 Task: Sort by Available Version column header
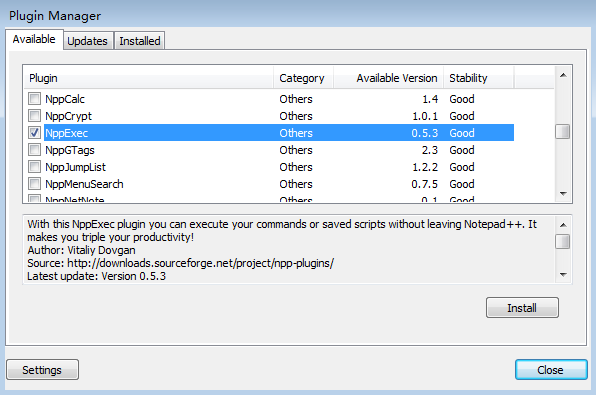(388, 78)
